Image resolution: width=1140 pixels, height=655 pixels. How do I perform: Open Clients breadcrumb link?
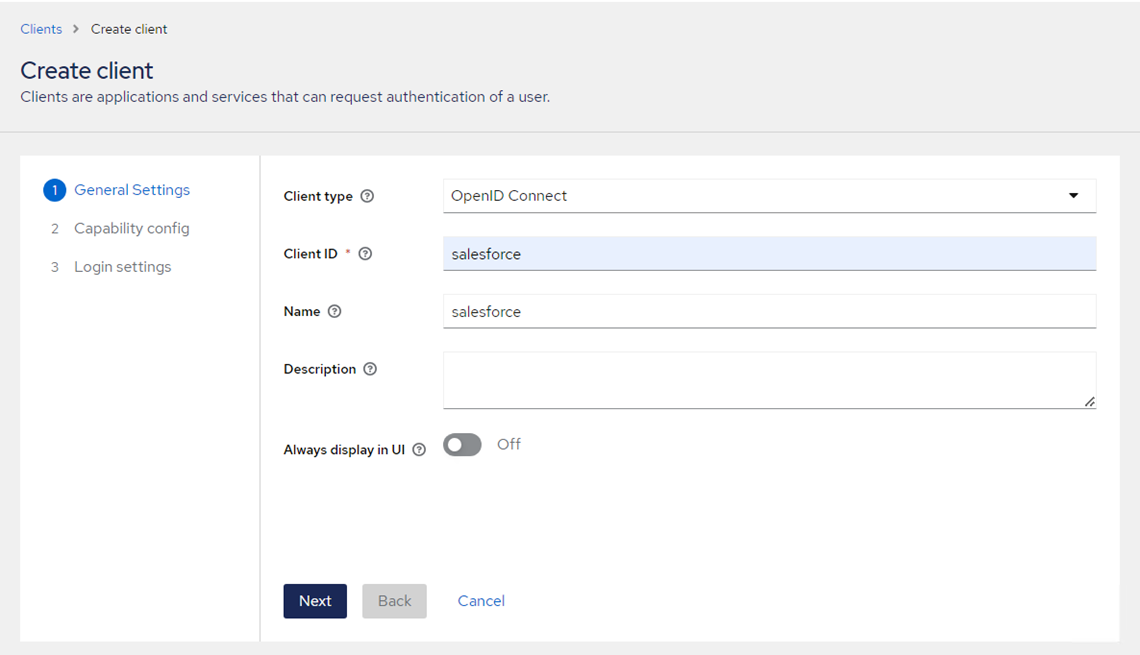pos(41,29)
